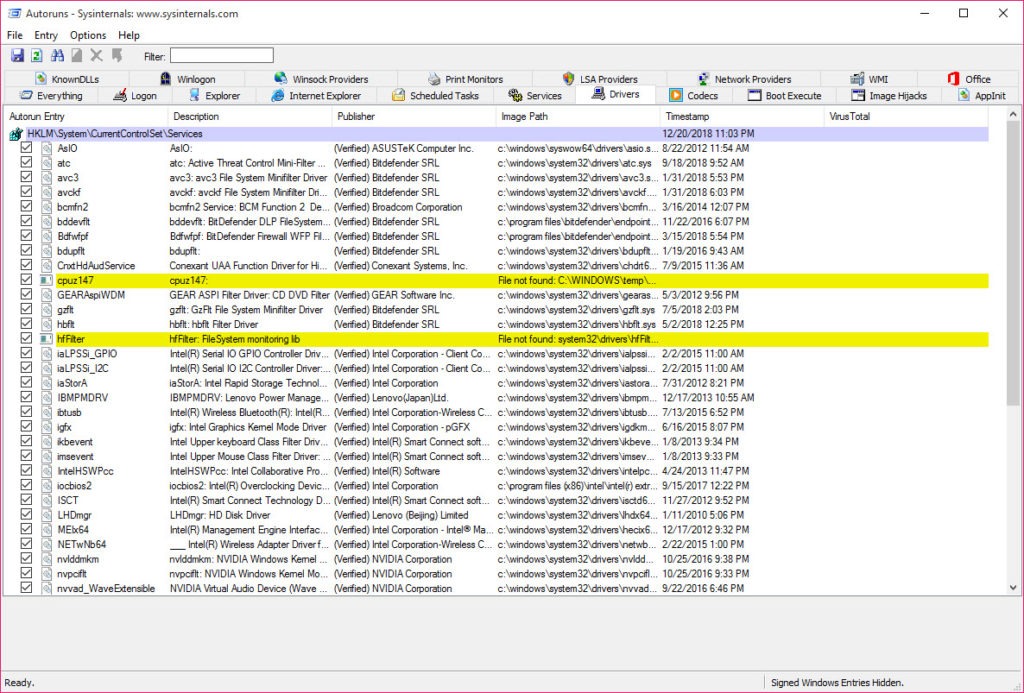
Task: Open the File menu
Action: point(14,35)
